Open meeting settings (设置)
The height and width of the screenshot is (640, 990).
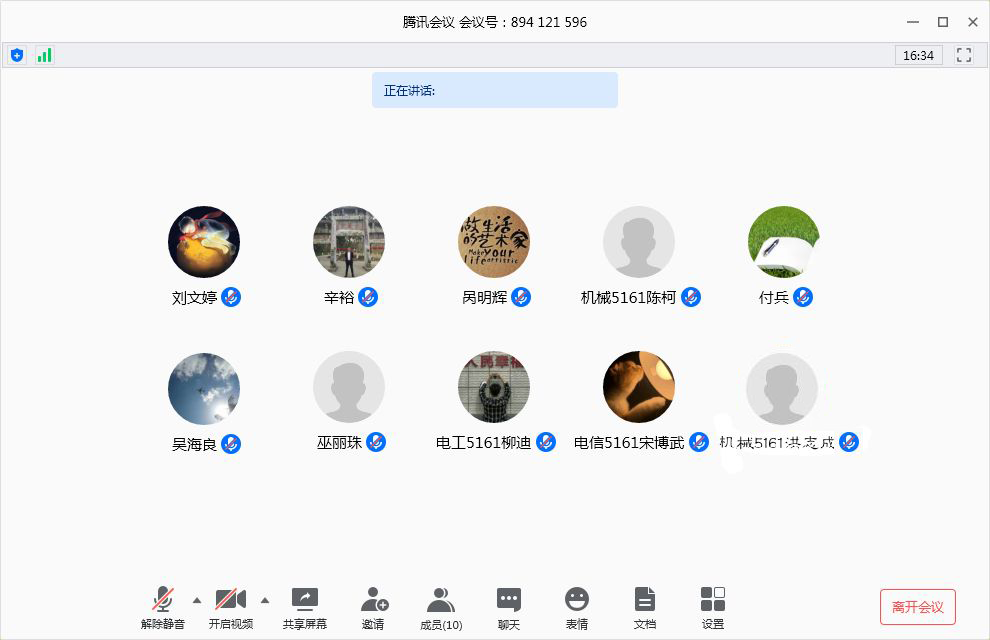pyautogui.click(x=713, y=607)
